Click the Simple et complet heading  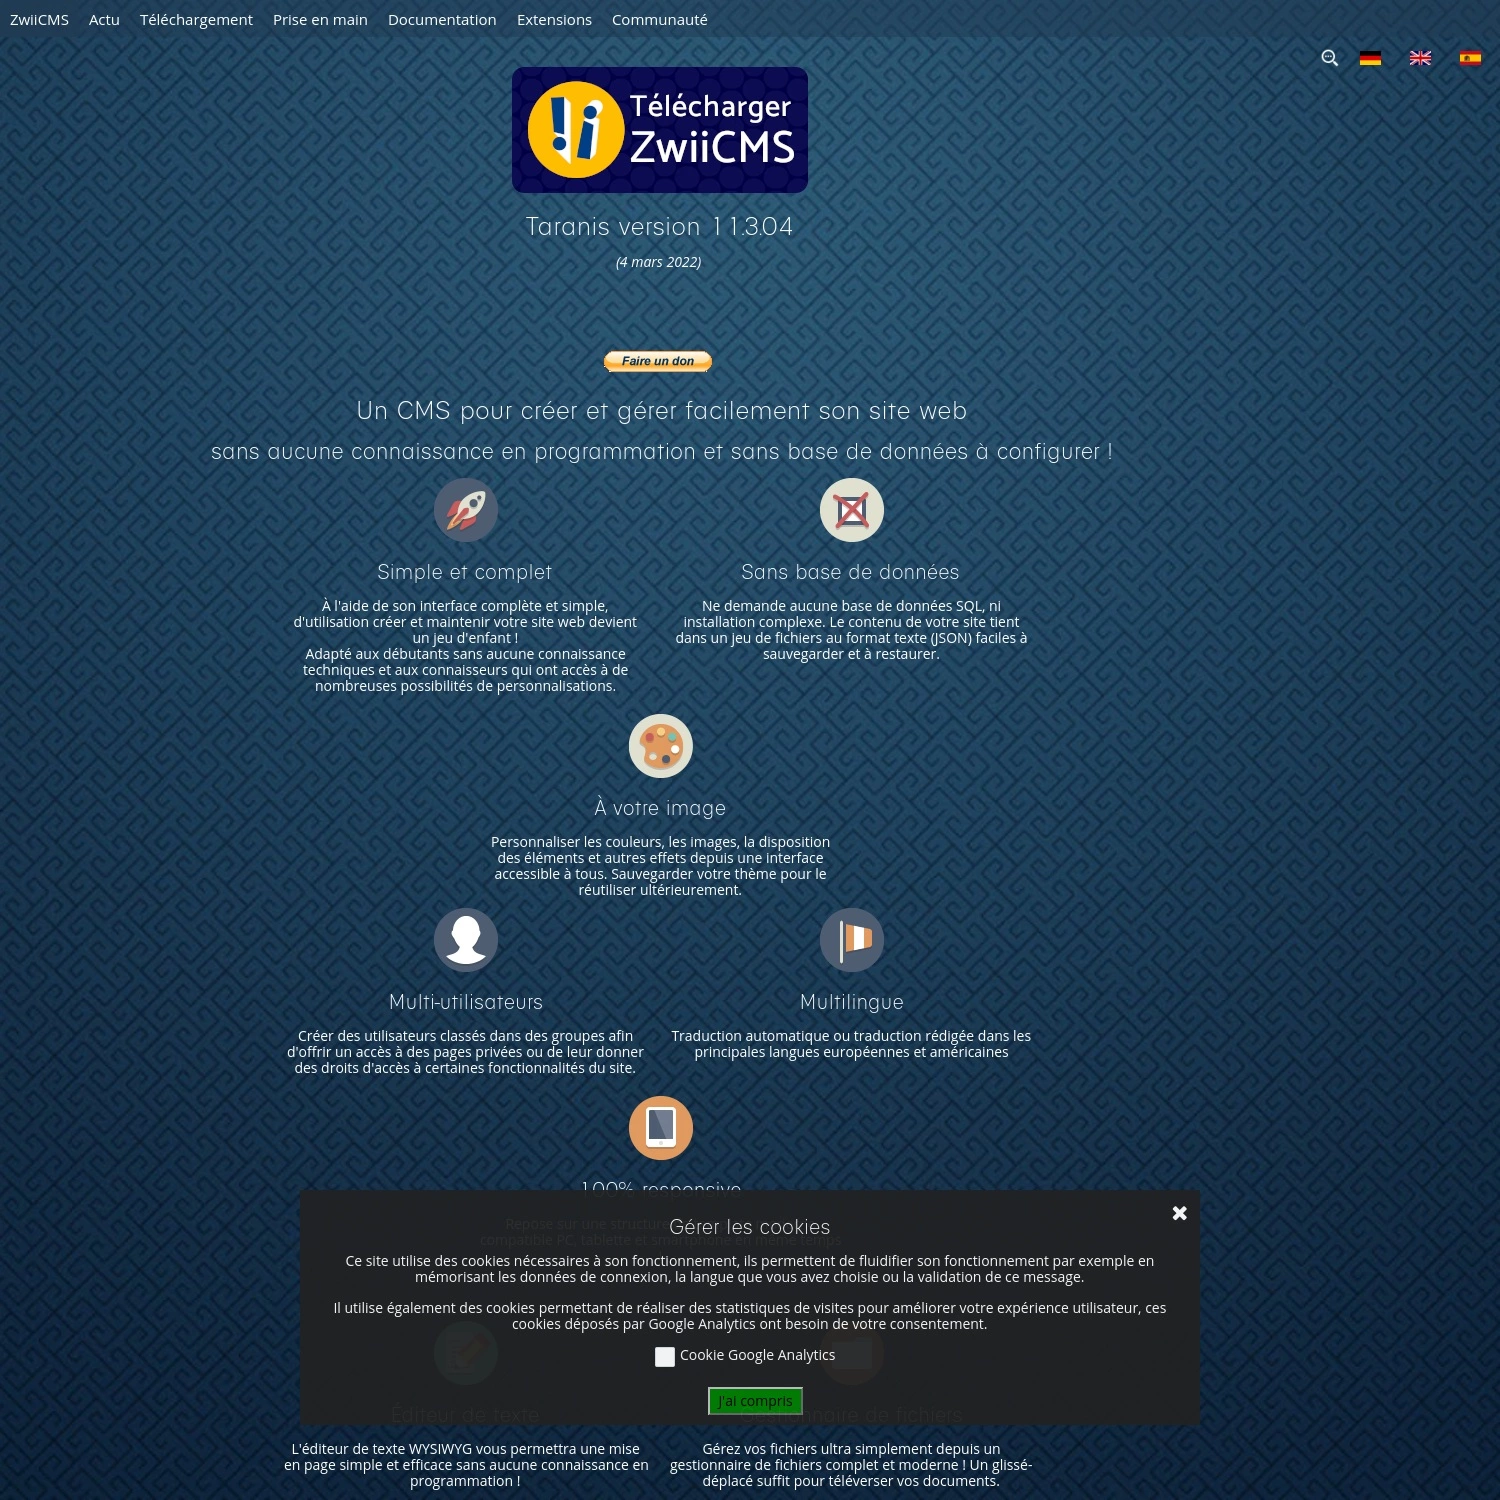click(x=465, y=572)
